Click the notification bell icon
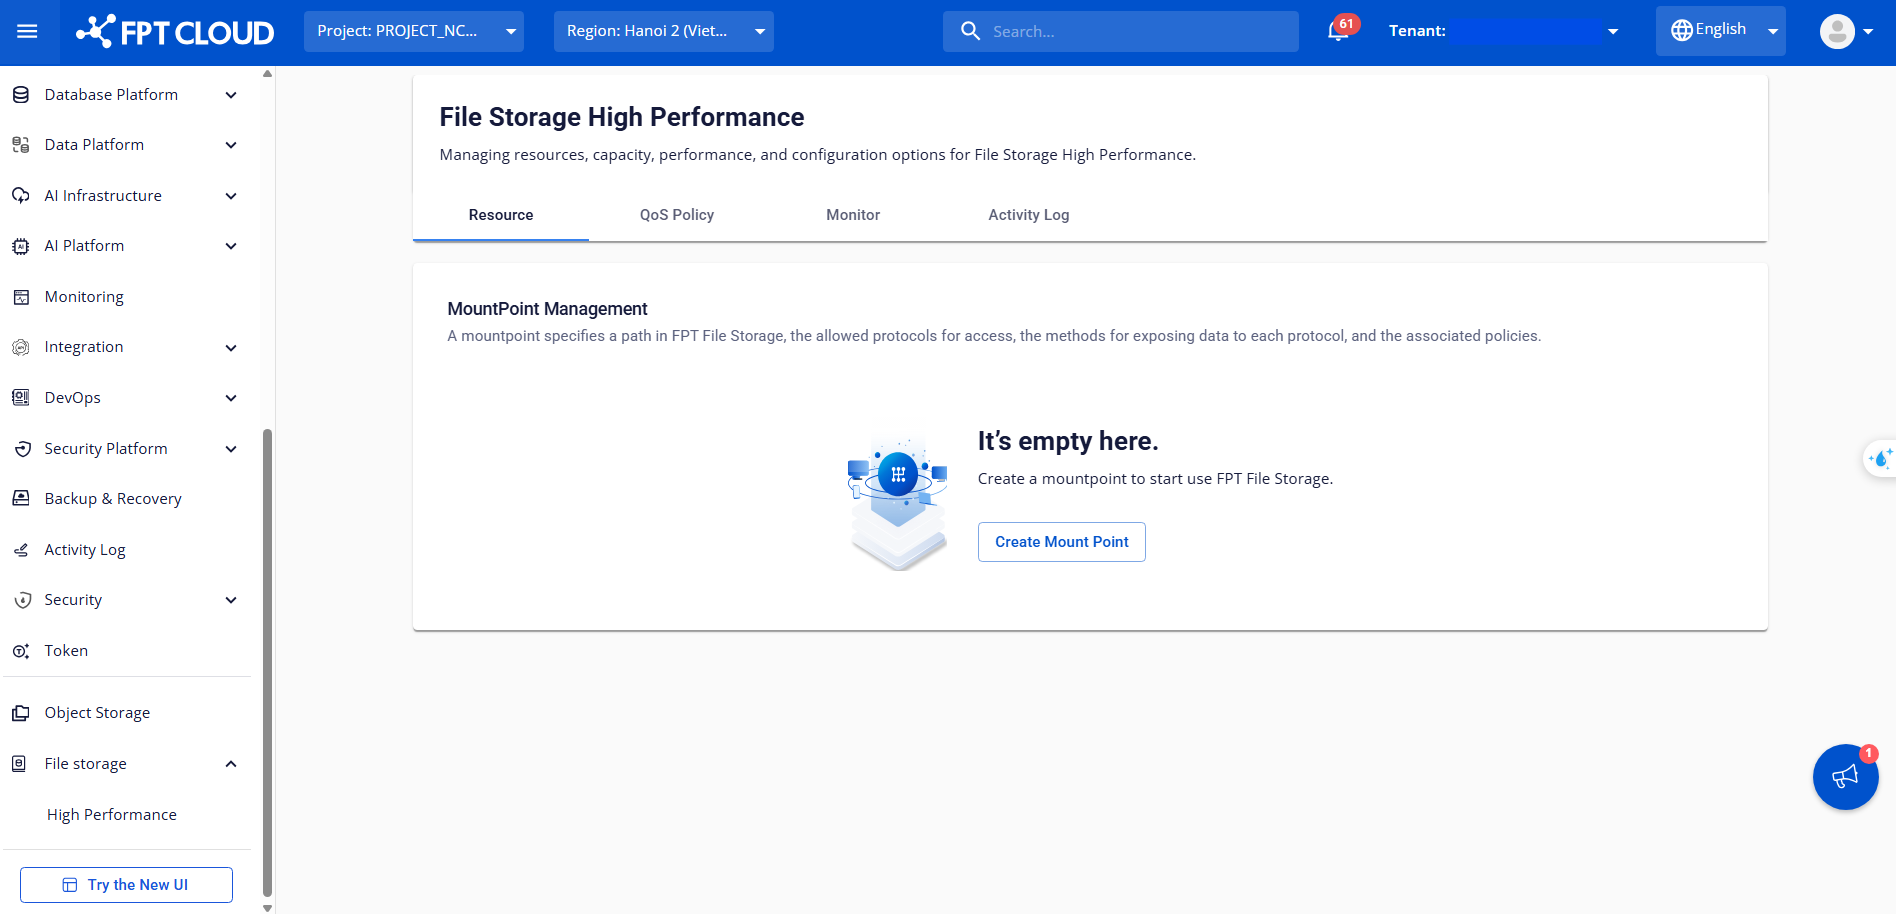The height and width of the screenshot is (914, 1896). (1338, 32)
